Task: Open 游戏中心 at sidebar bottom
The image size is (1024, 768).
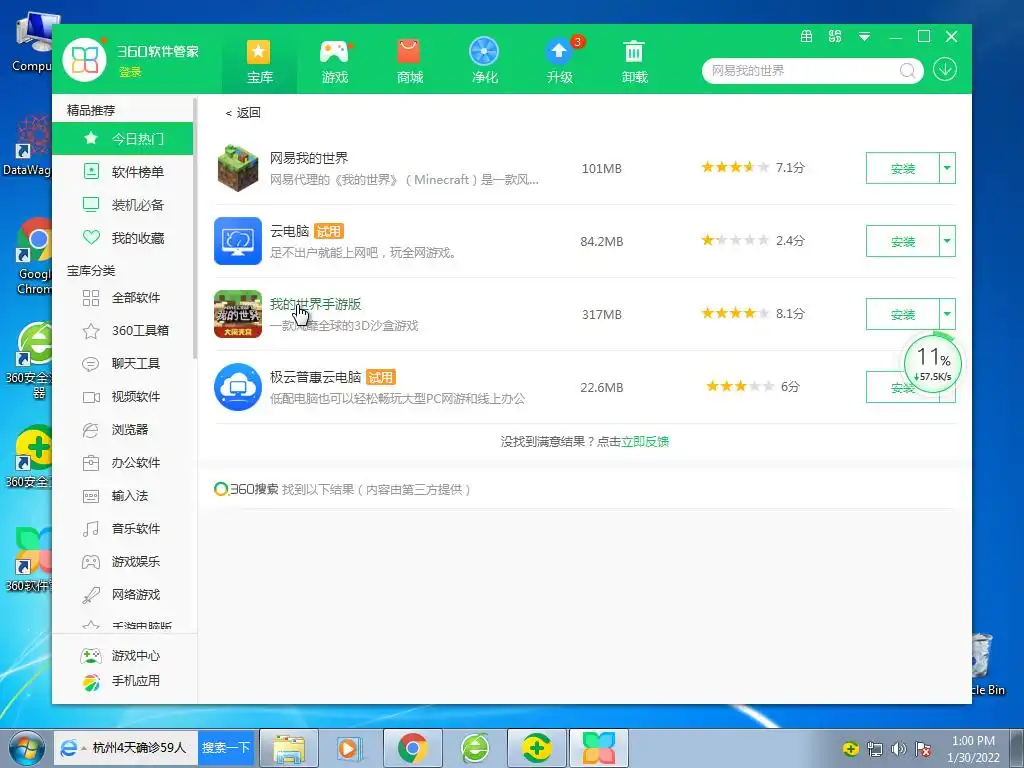Action: [120, 656]
